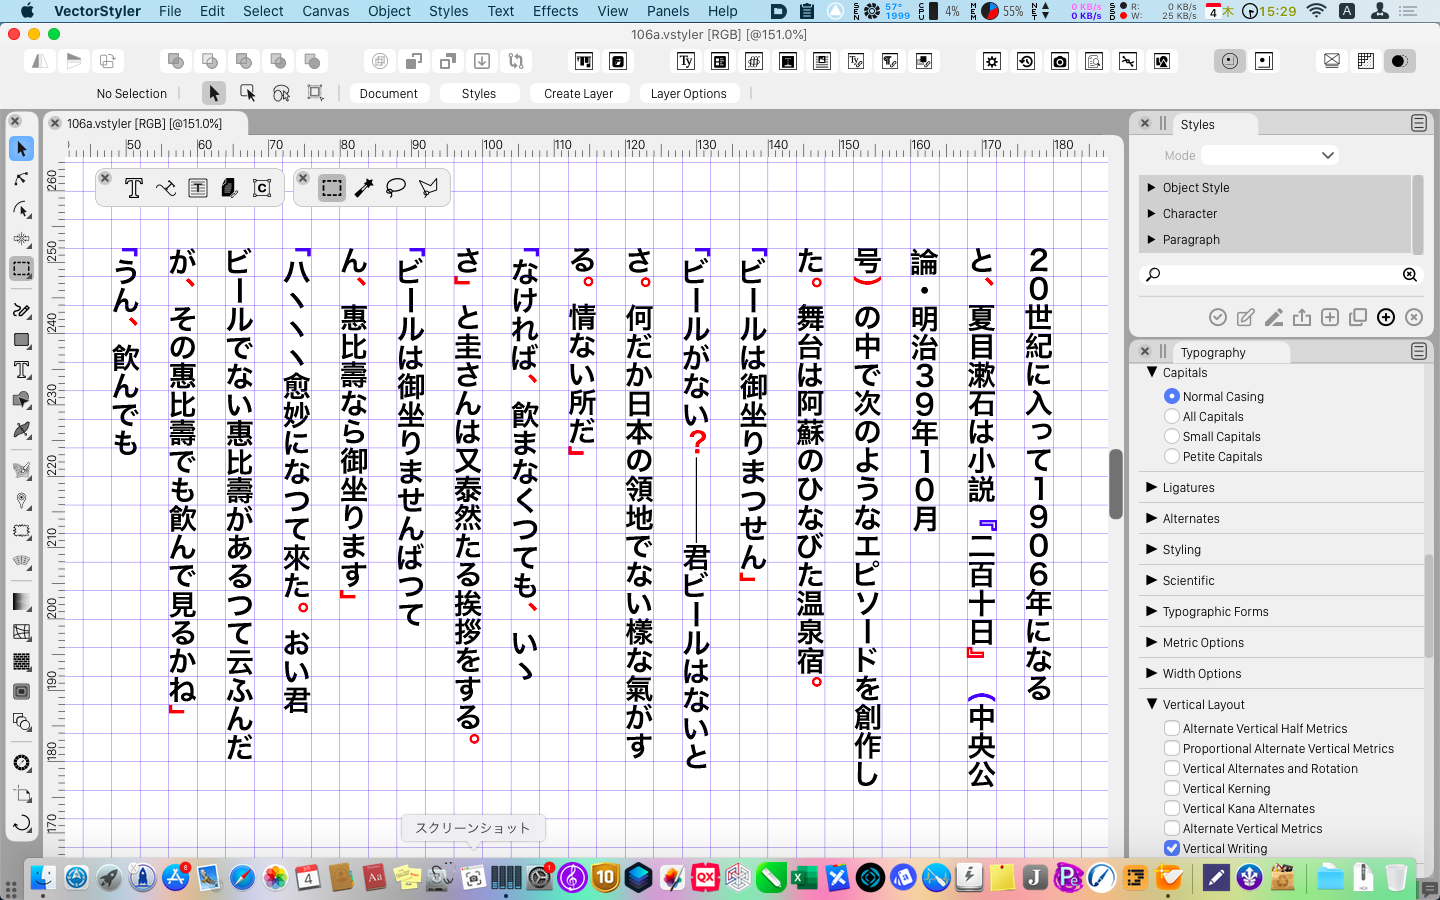Screen dimensions: 1440x900
Task: Open the Effects menu
Action: click(x=555, y=11)
